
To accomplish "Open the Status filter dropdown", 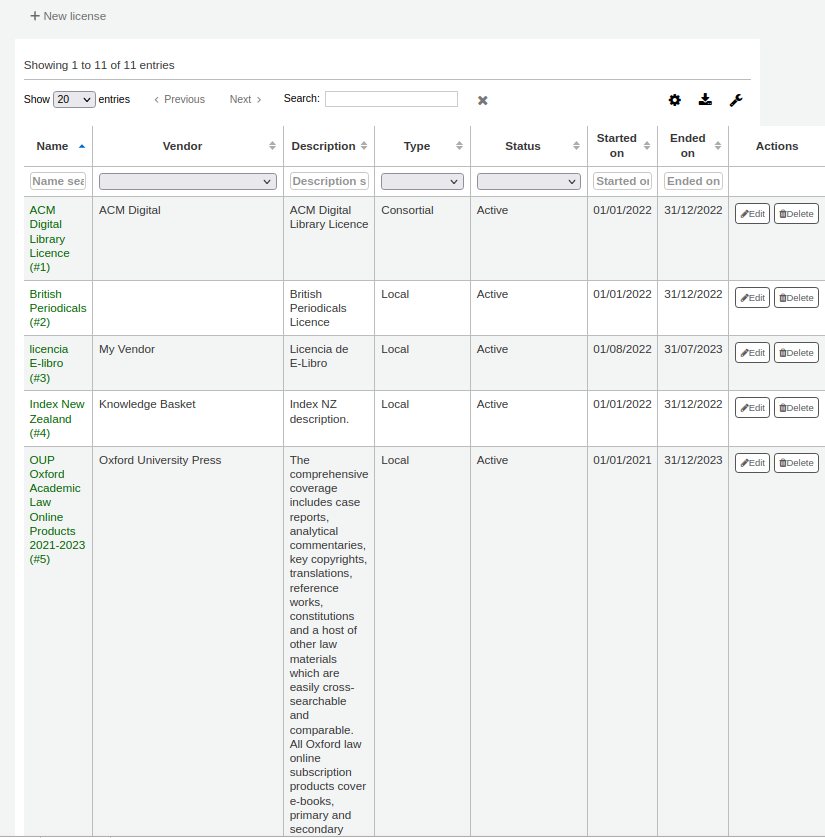I will click(528, 181).
